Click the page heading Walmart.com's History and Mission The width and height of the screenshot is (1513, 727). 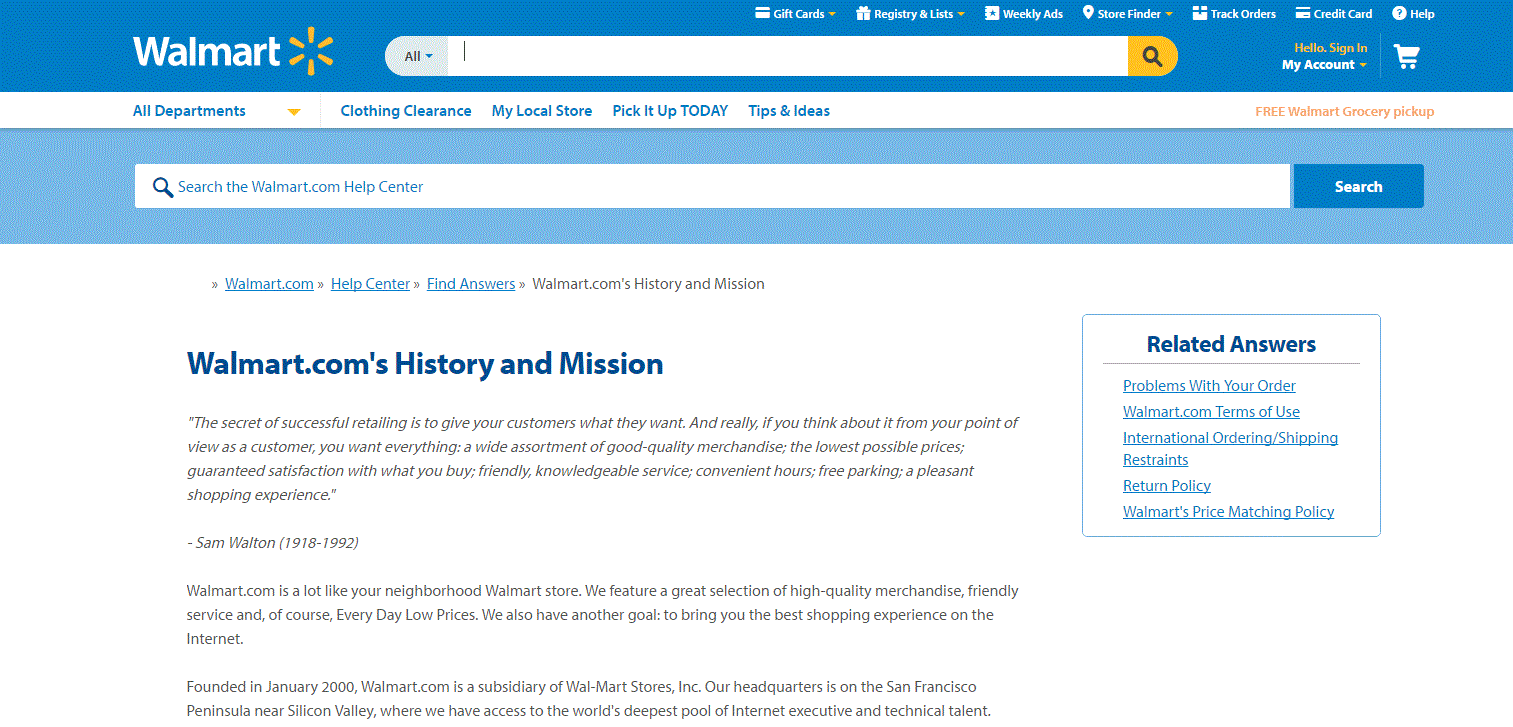[425, 363]
